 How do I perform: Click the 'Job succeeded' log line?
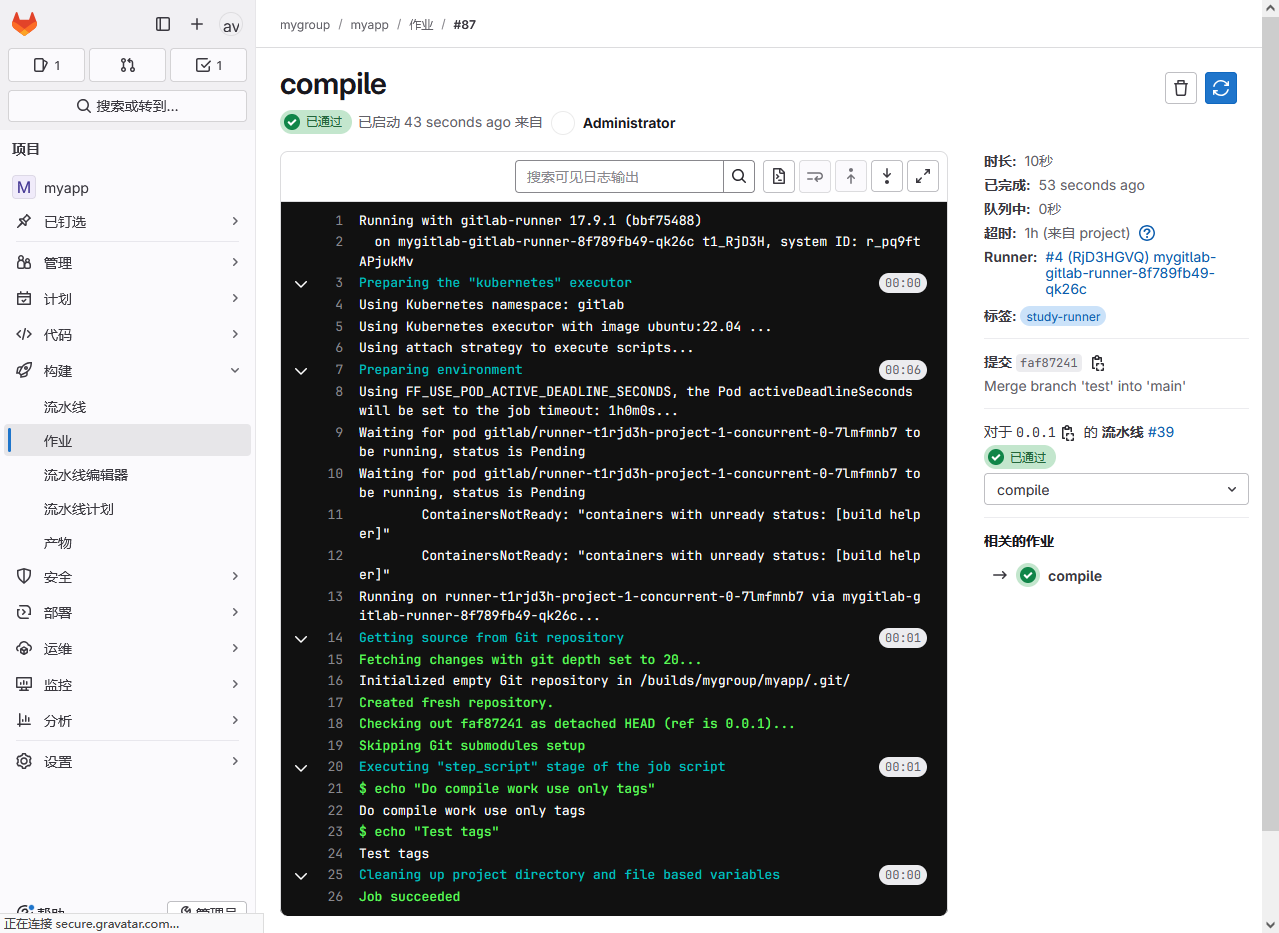(x=410, y=897)
